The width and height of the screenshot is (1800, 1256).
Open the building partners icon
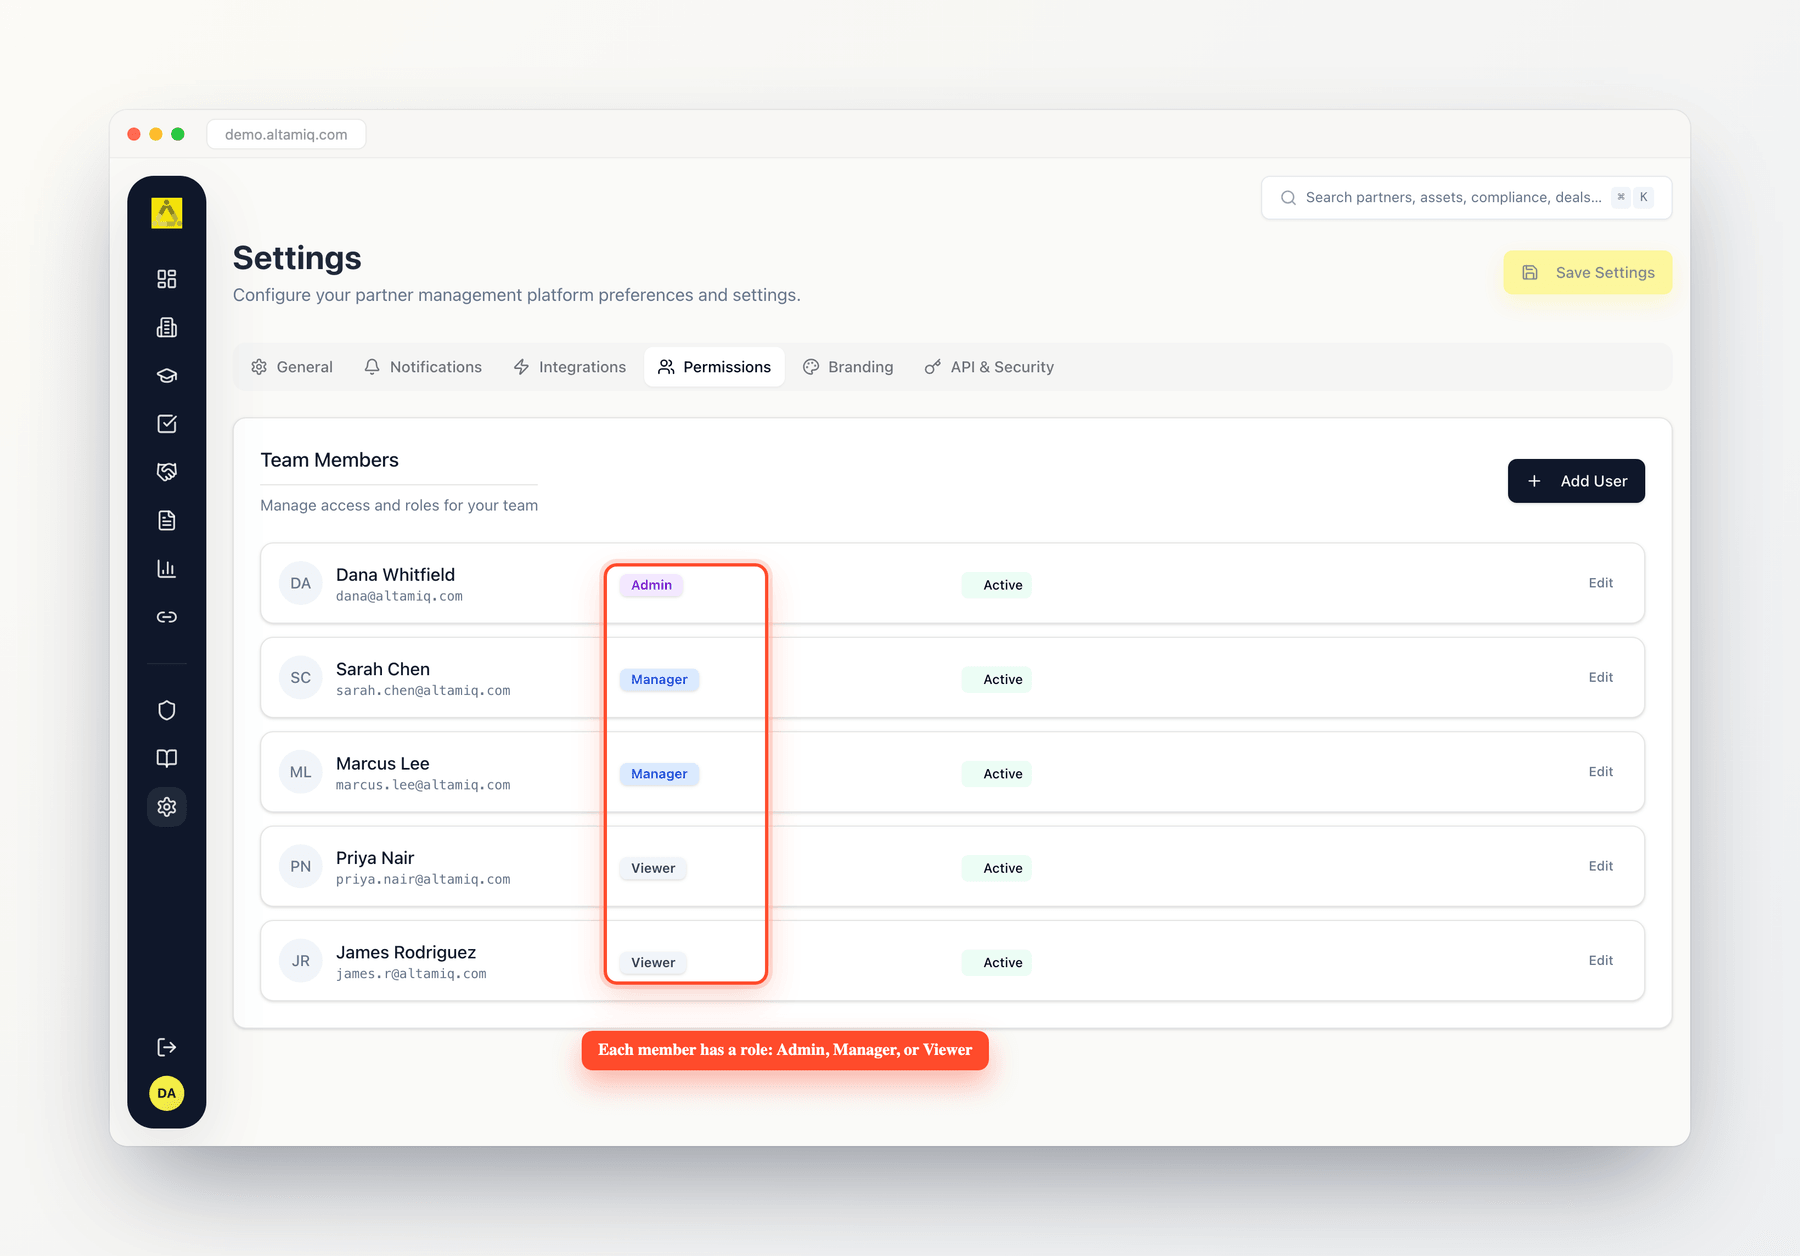[x=167, y=327]
